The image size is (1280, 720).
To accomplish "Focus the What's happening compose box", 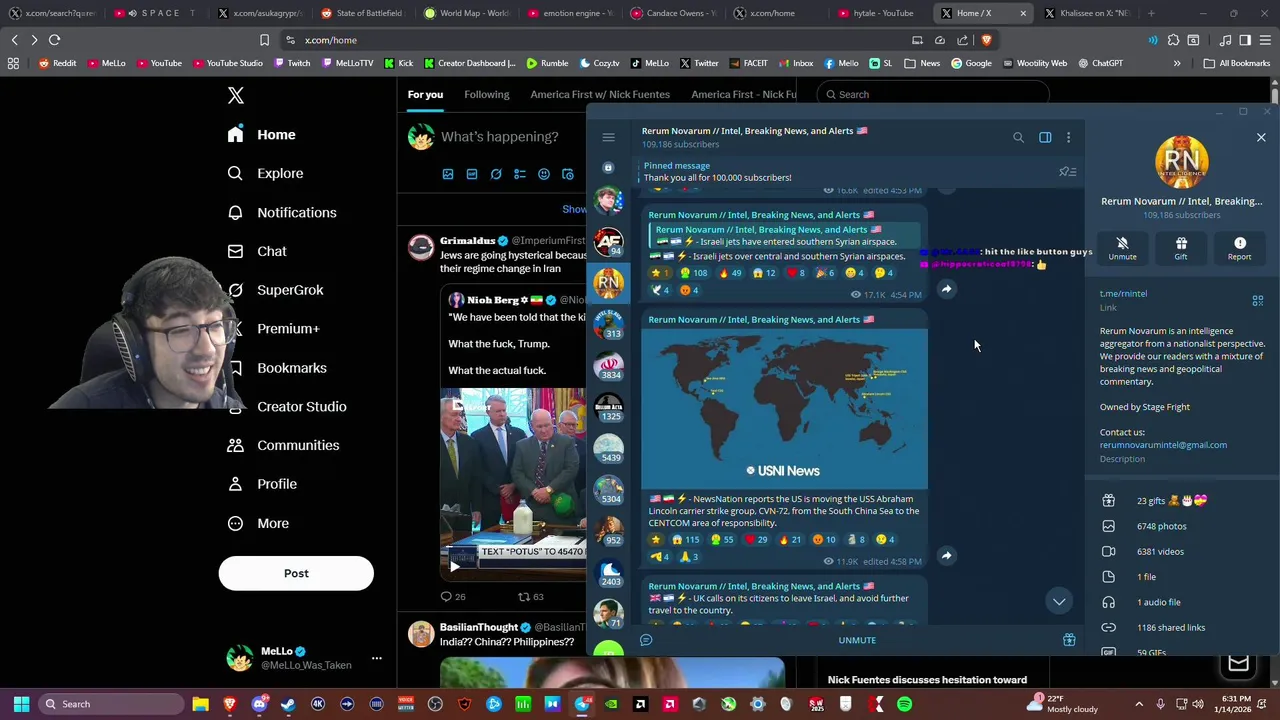I will [500, 137].
